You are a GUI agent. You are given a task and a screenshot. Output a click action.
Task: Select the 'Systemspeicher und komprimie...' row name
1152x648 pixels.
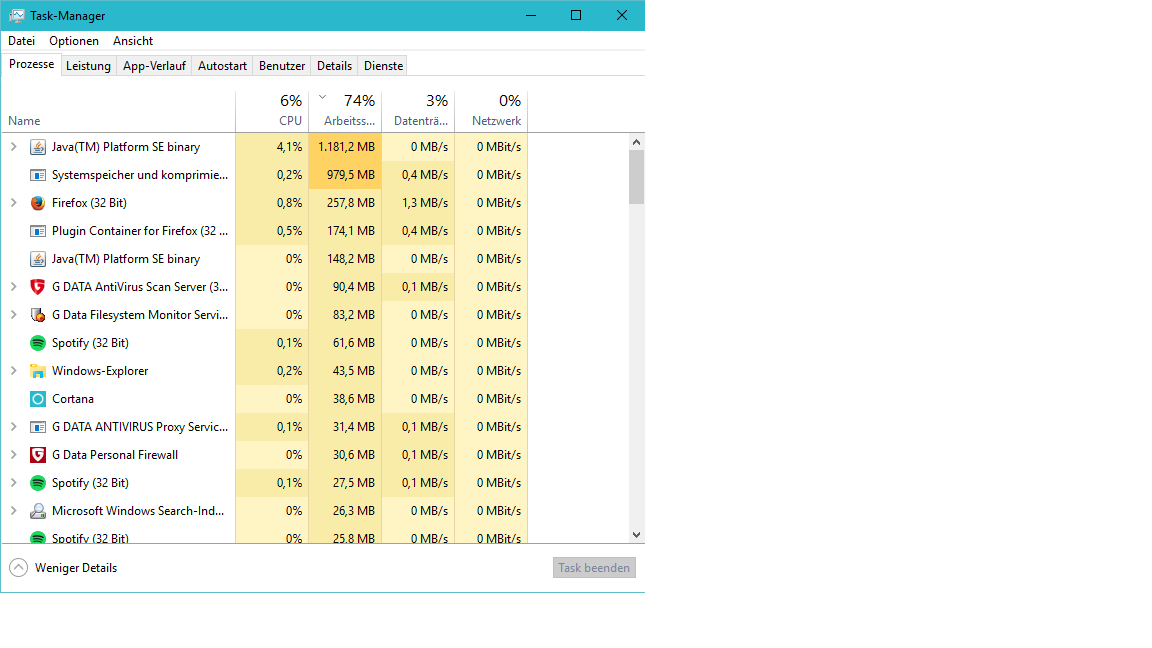pos(140,175)
